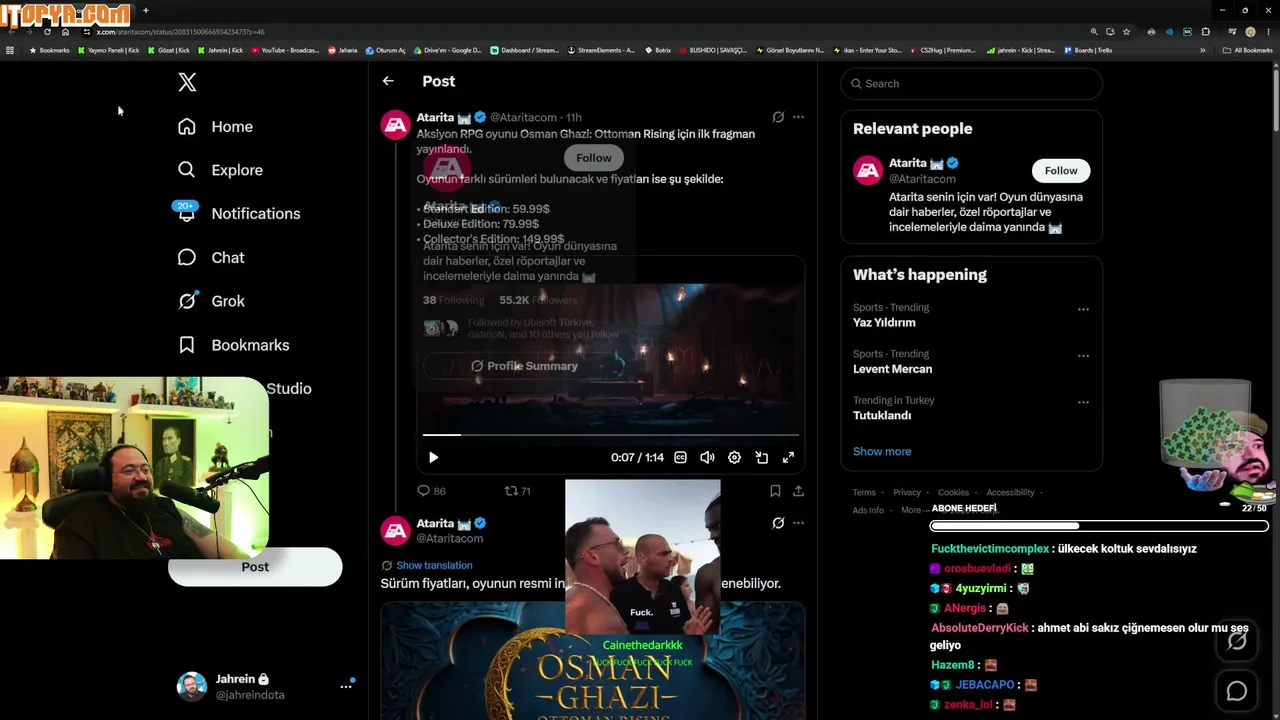Image resolution: width=1280 pixels, height=720 pixels.
Task: Open the Chrome three-dot menu
Action: [1267, 32]
